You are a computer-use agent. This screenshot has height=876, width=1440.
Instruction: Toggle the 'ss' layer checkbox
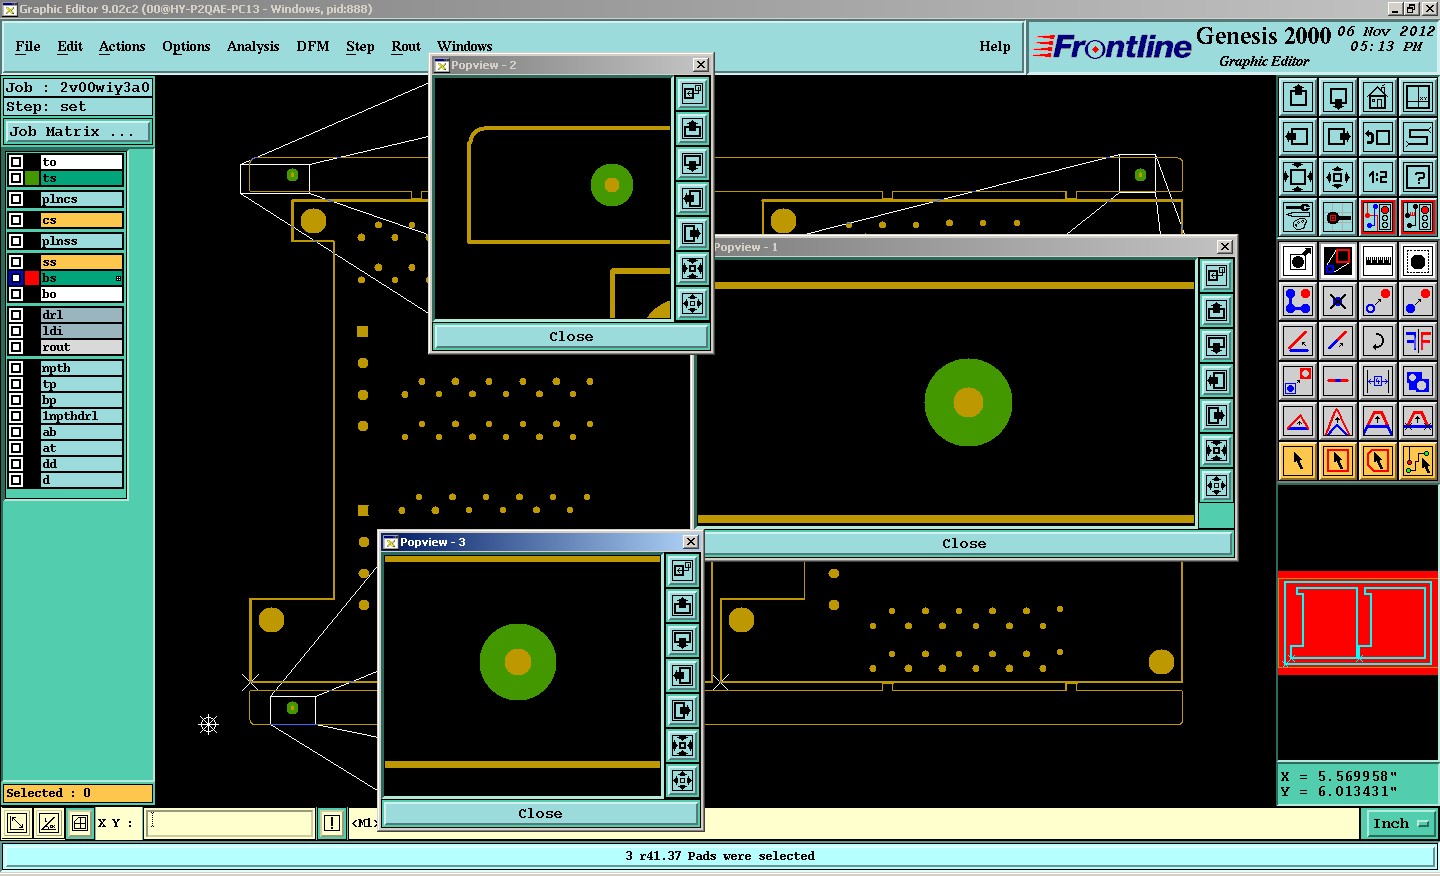(16, 262)
